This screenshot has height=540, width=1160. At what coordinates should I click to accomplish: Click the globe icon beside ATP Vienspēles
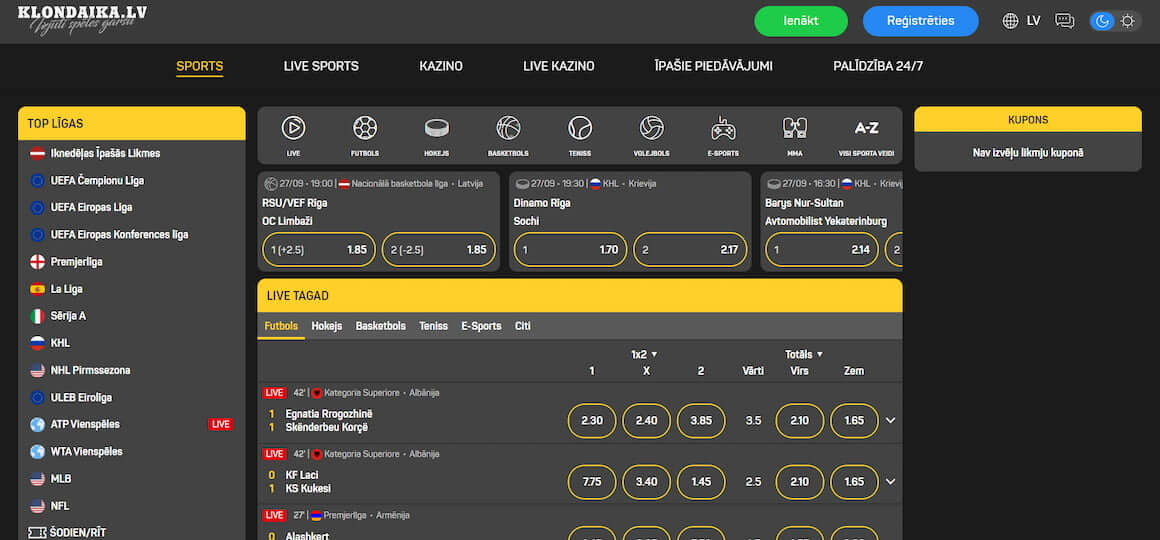click(38, 425)
